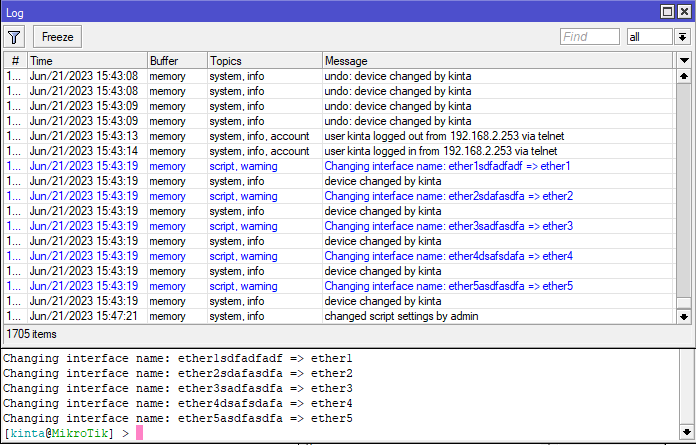Click the log scrollbar down arrow
696x445 pixels.
684,317
